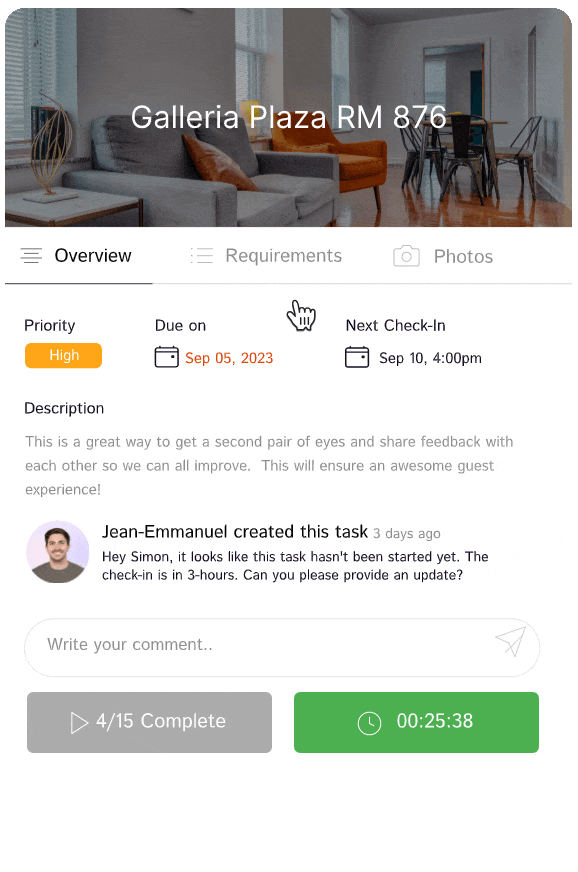Click the clock icon on timer button
The width and height of the screenshot is (578, 872).
[369, 723]
